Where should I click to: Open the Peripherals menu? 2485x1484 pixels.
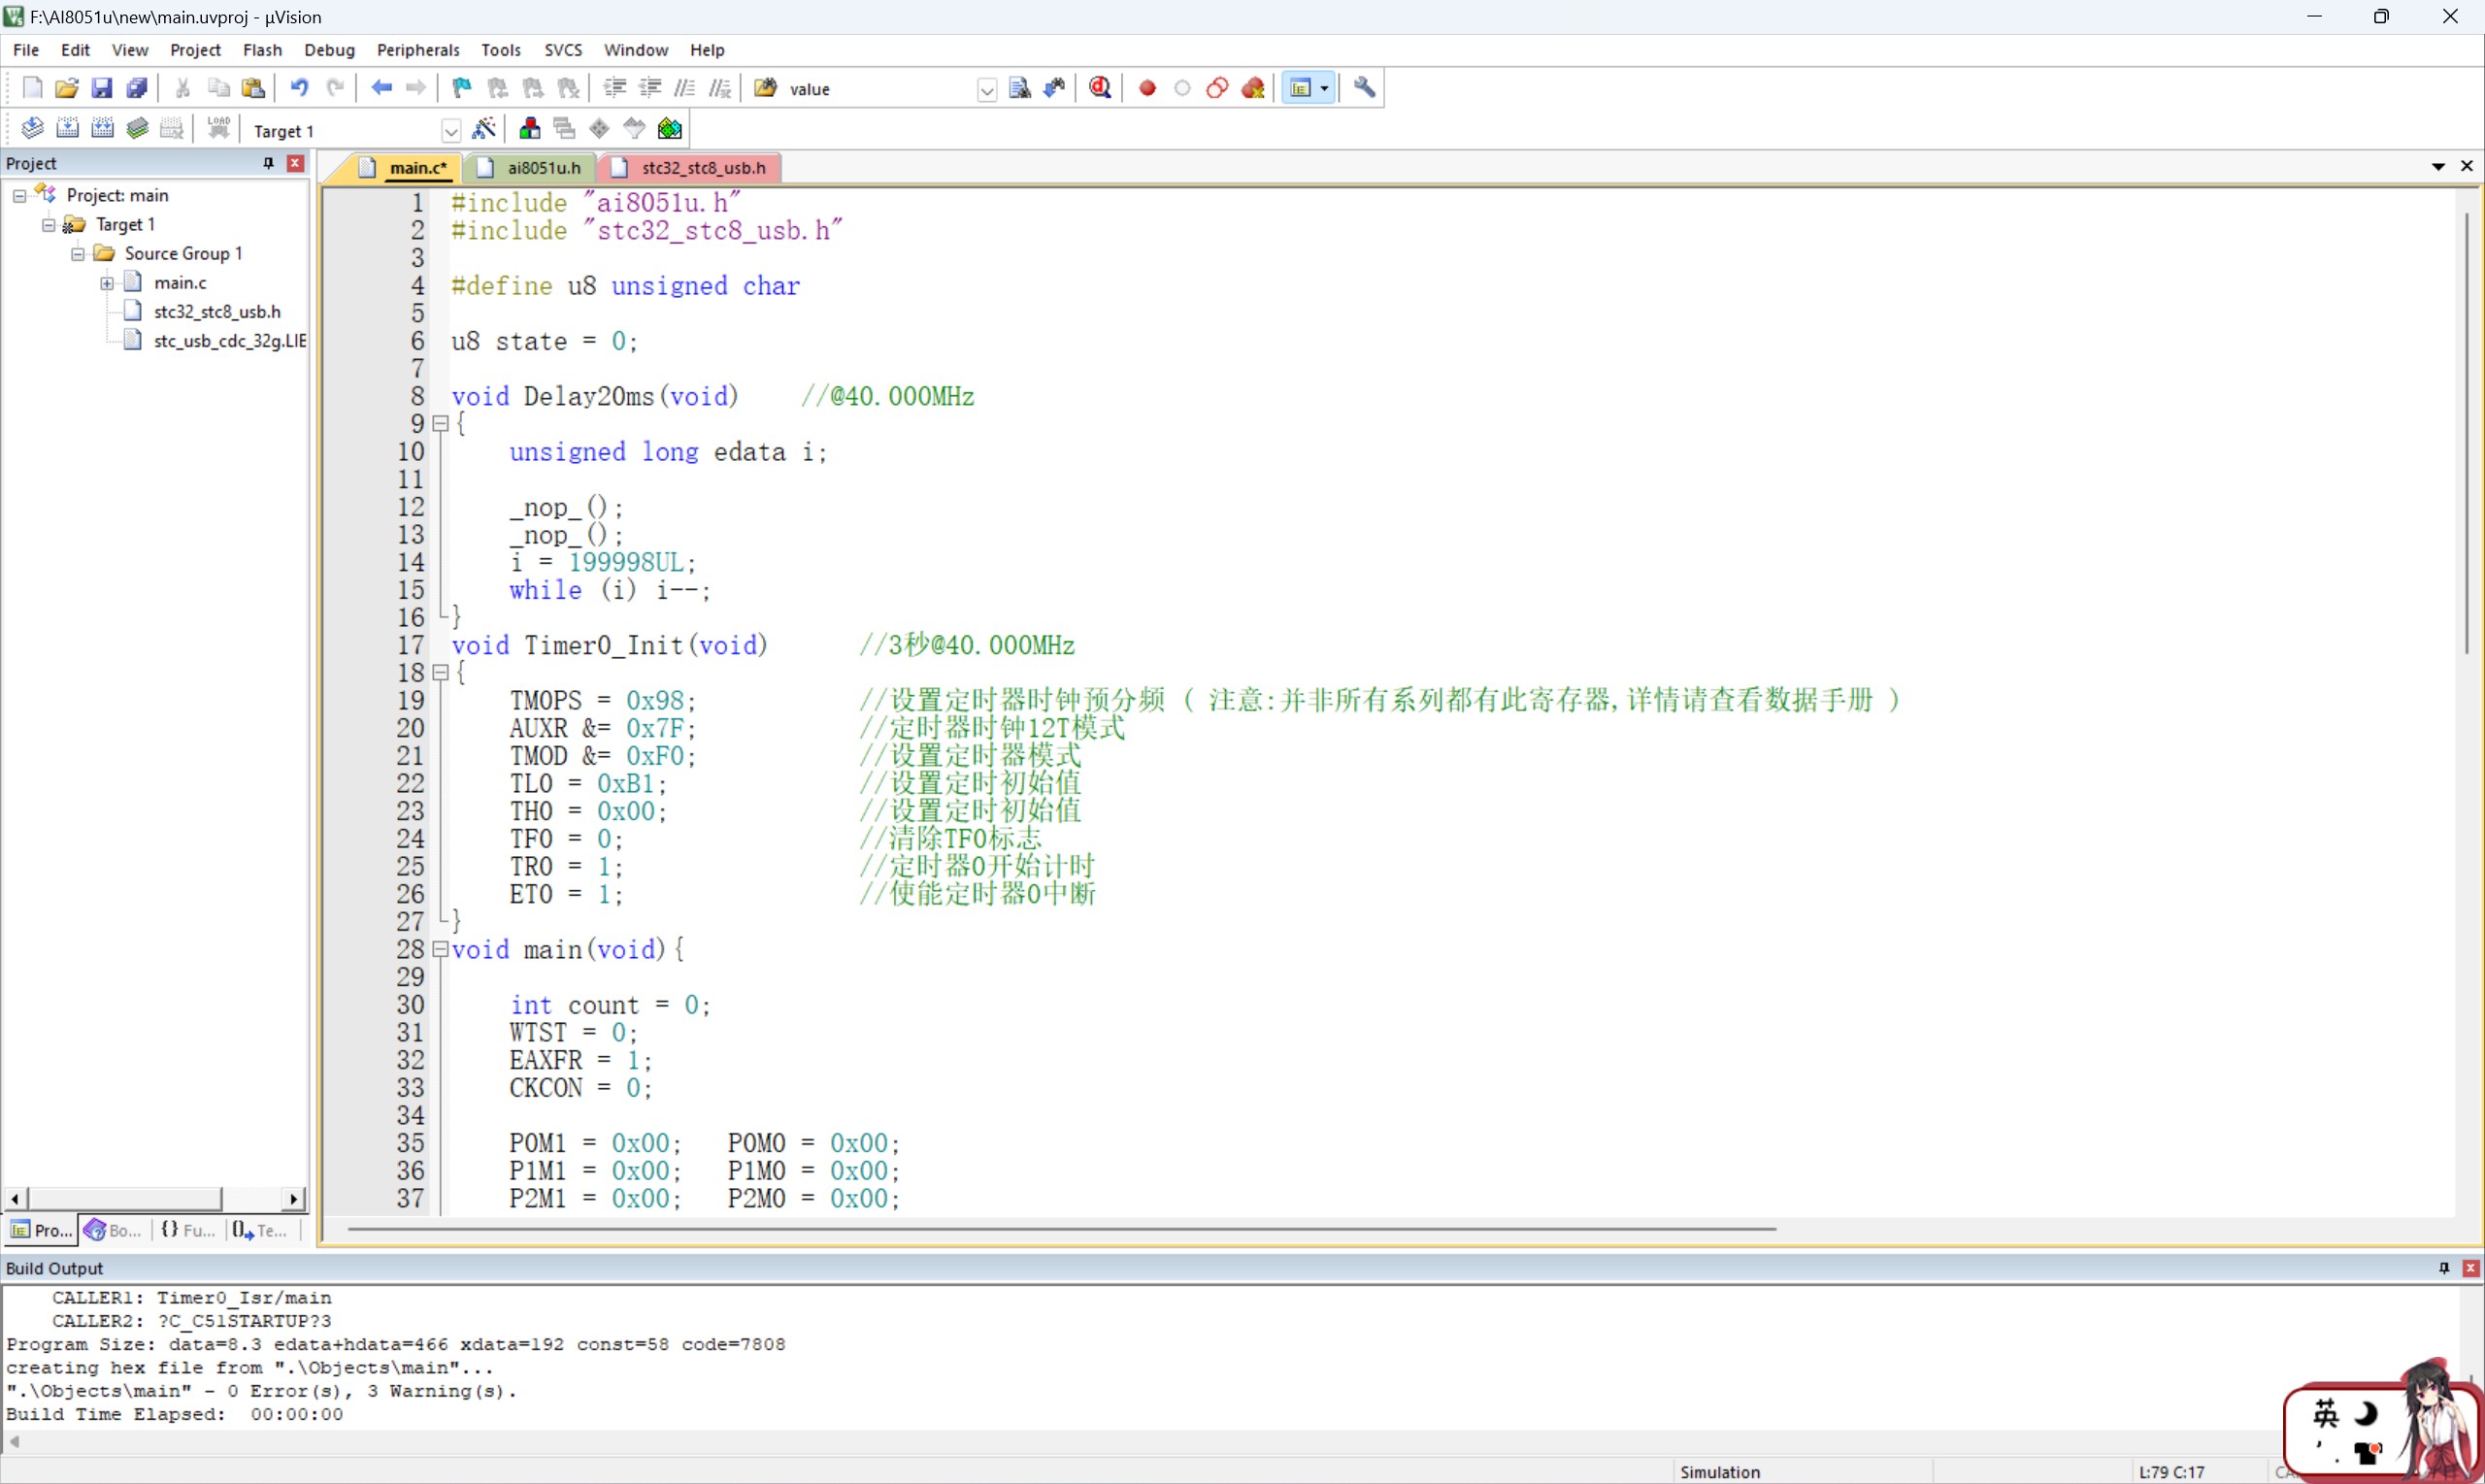click(418, 50)
